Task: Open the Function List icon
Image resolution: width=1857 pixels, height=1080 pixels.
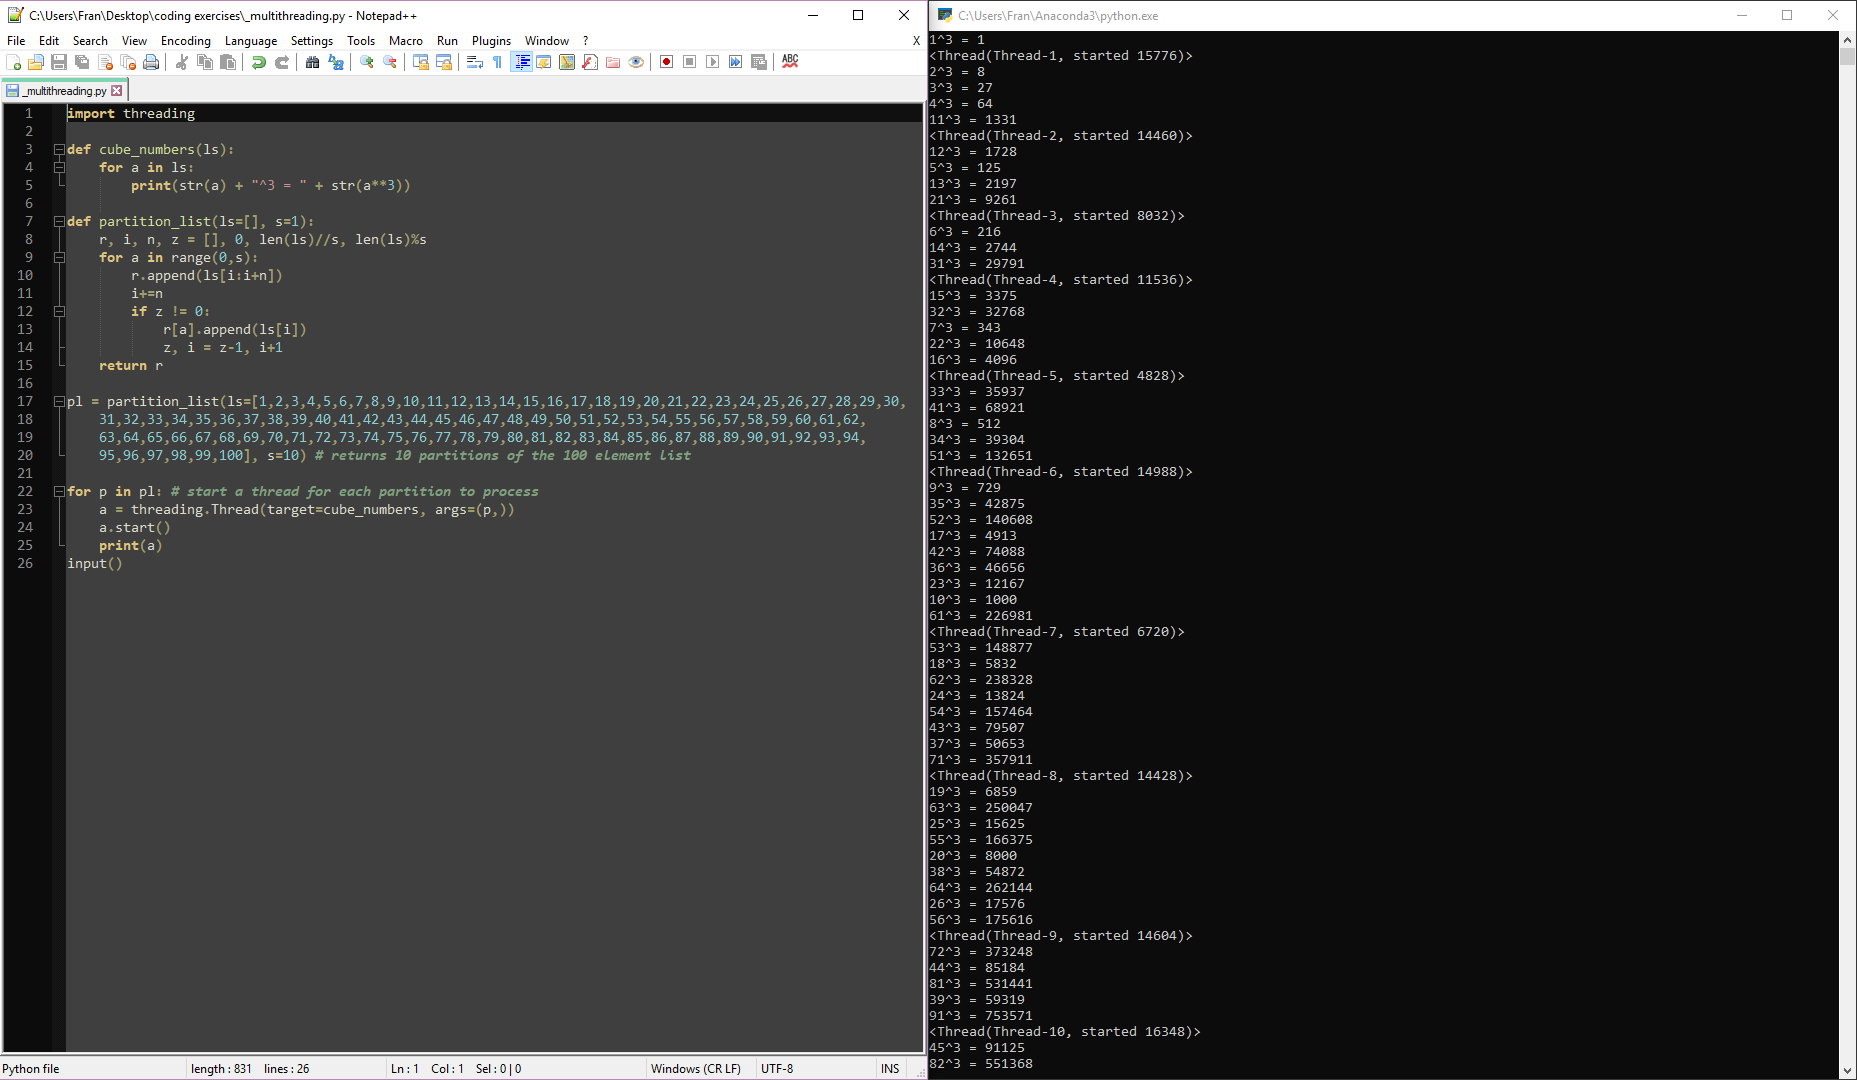Action: (590, 62)
